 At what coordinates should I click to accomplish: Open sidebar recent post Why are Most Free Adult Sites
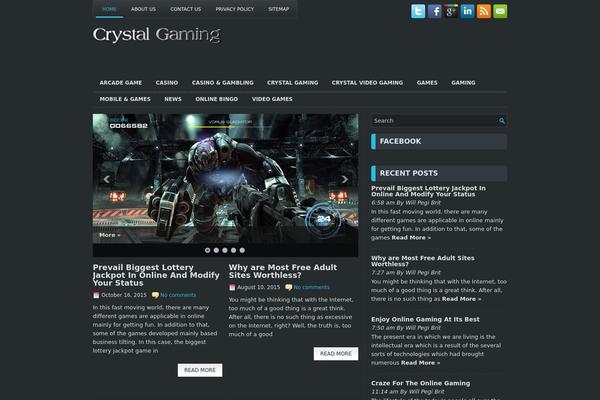(422, 261)
